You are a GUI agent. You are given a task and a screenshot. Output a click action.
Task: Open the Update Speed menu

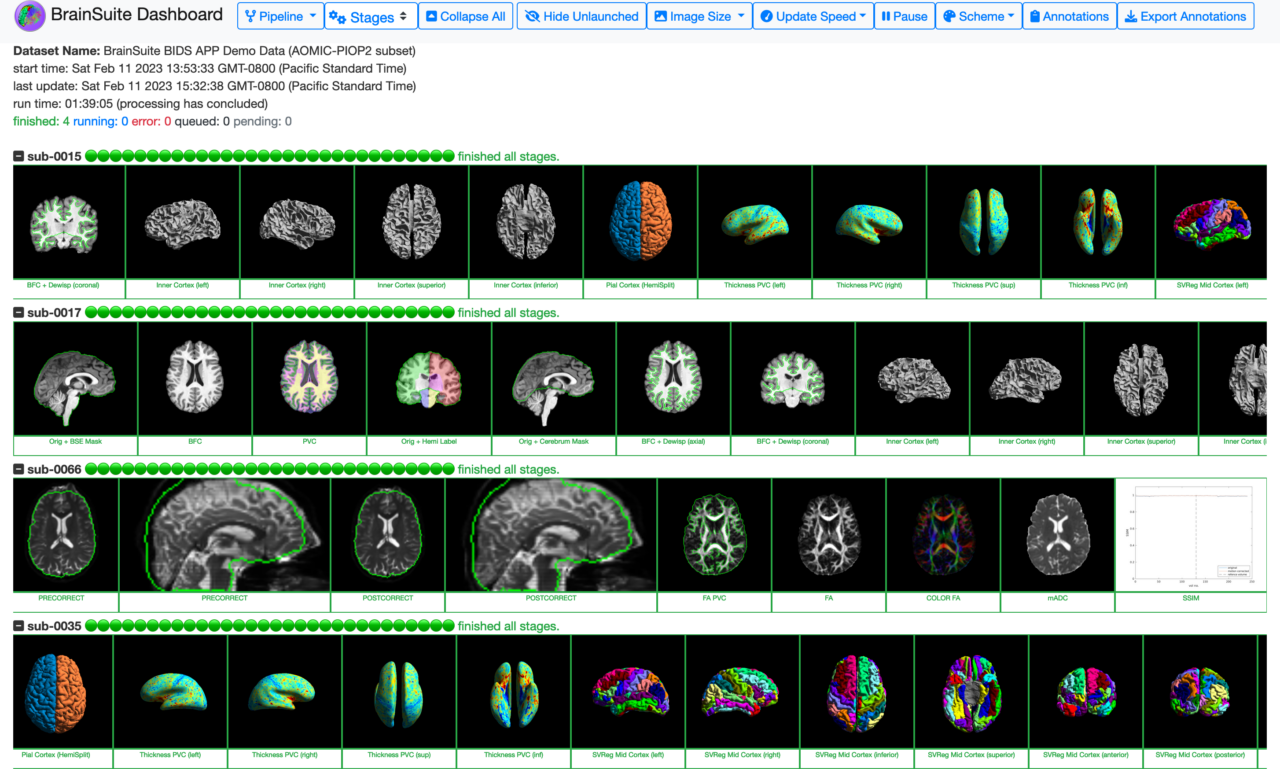[x=812, y=16]
